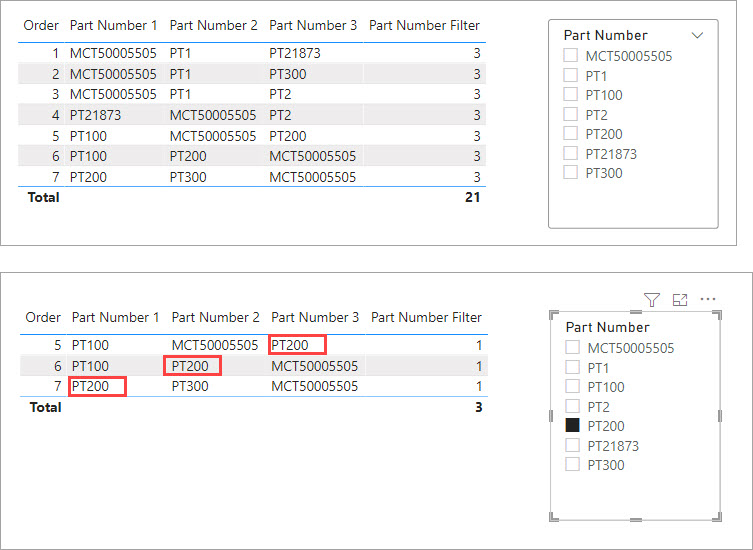Open focus mode for the lower slicer
Screen dimensions: 753x550
click(680, 300)
